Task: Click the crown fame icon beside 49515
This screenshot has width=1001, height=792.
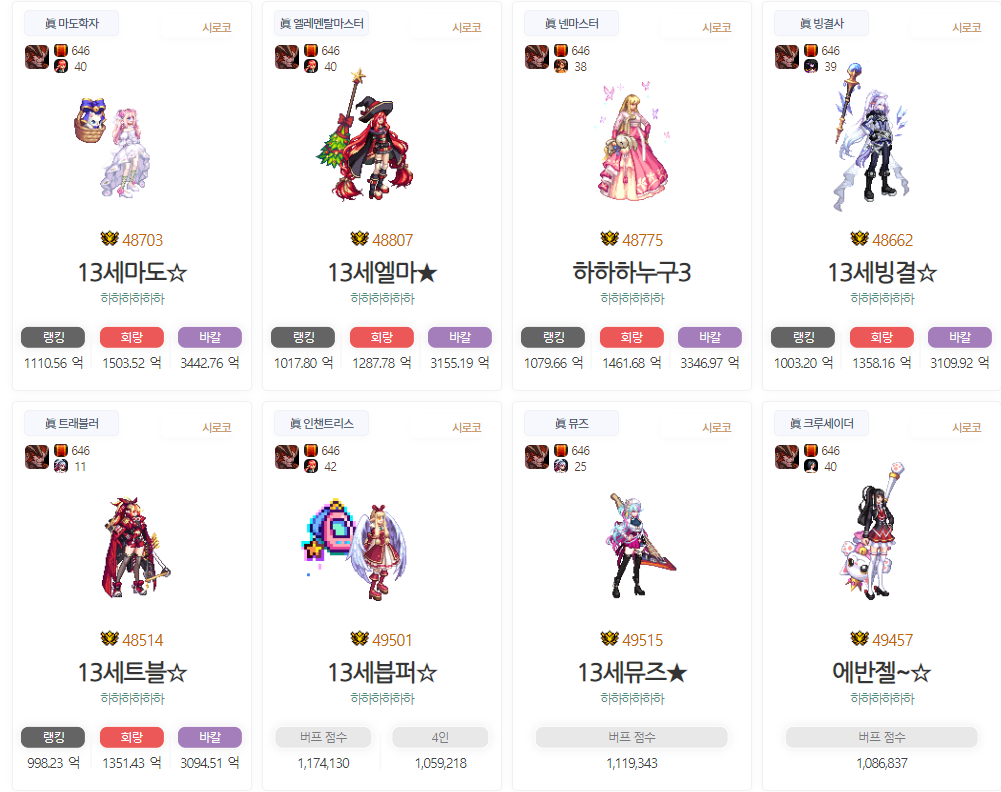Action: click(x=610, y=638)
